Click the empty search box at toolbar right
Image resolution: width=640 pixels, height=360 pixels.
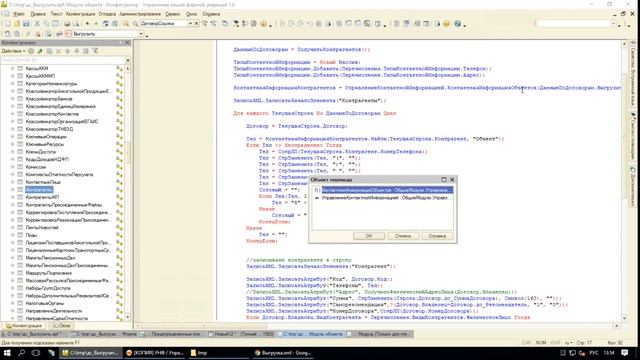[x=573, y=24]
